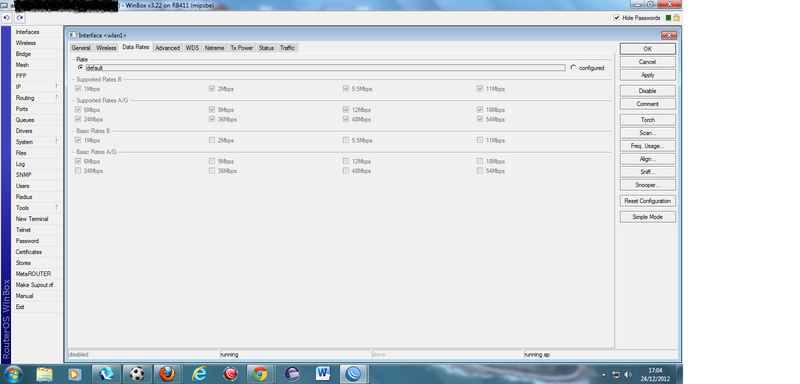Switch to the Wireless tab

[106, 48]
